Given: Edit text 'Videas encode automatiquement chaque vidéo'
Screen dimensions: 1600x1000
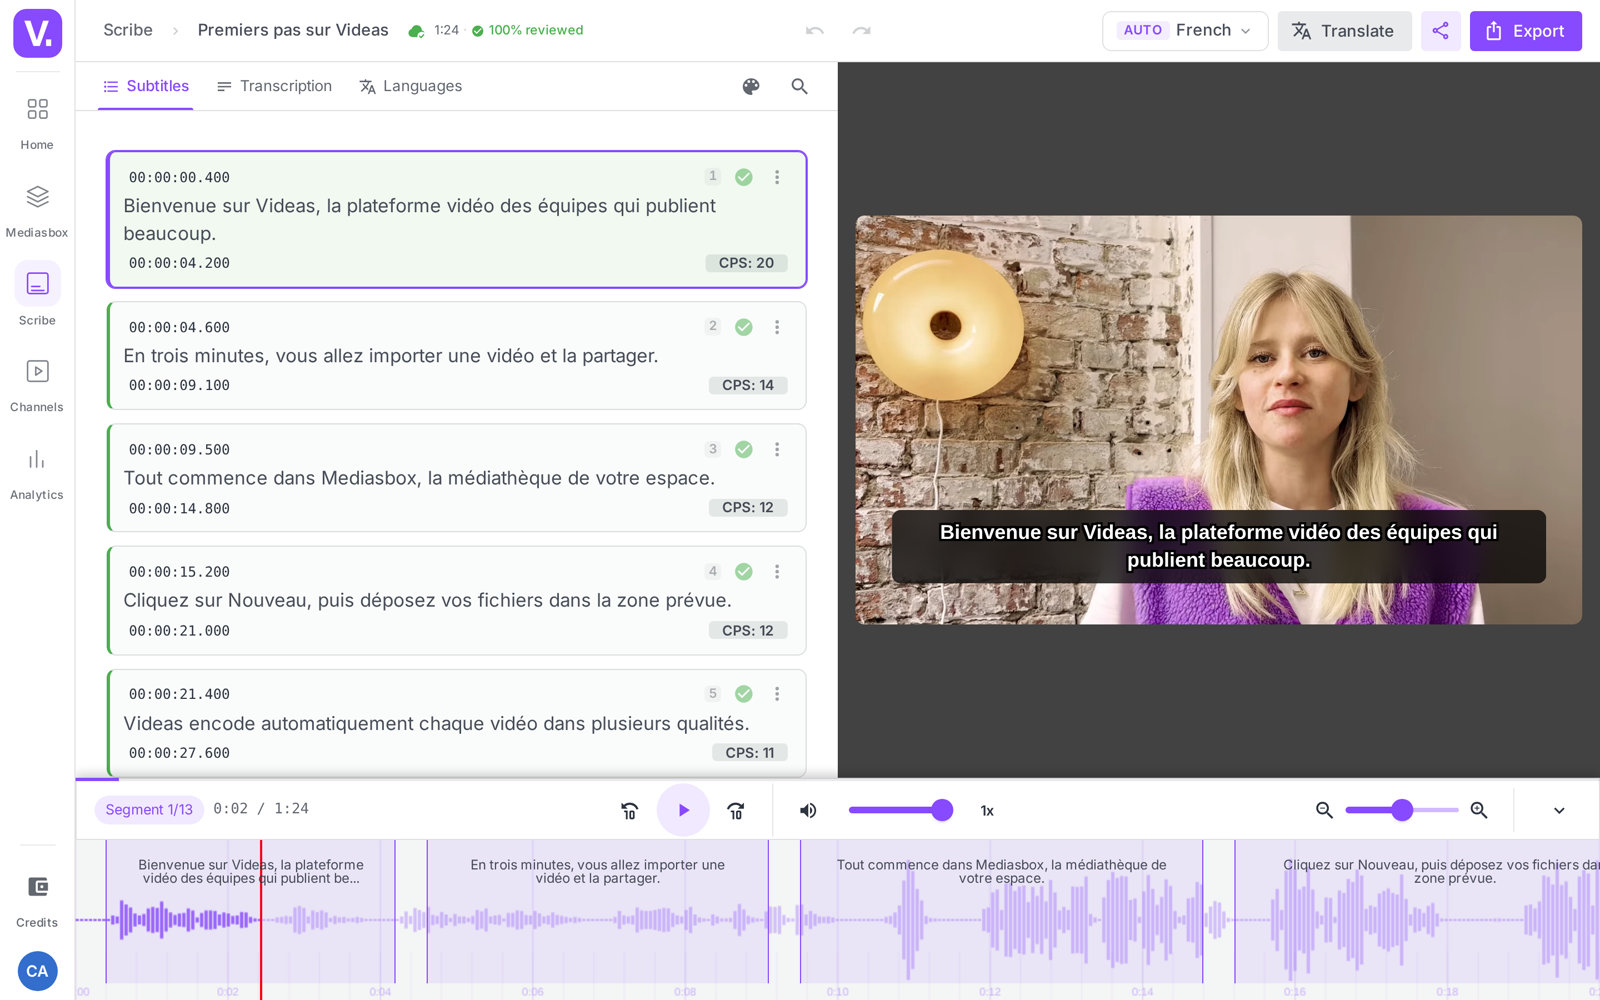Looking at the screenshot, I should coord(436,723).
